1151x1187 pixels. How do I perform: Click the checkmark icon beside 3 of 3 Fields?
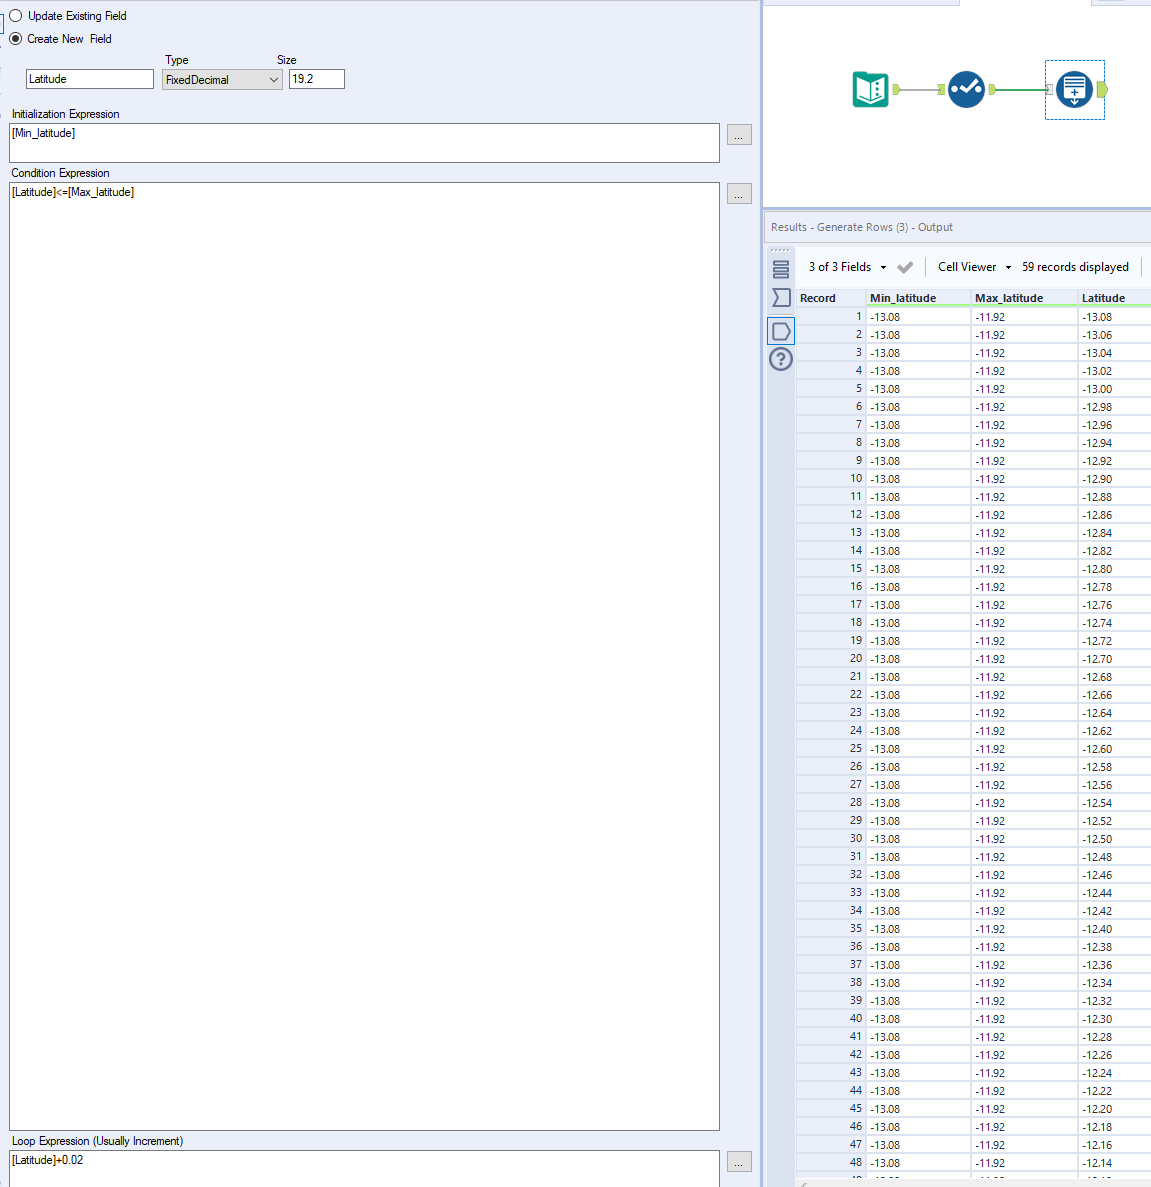[905, 267]
